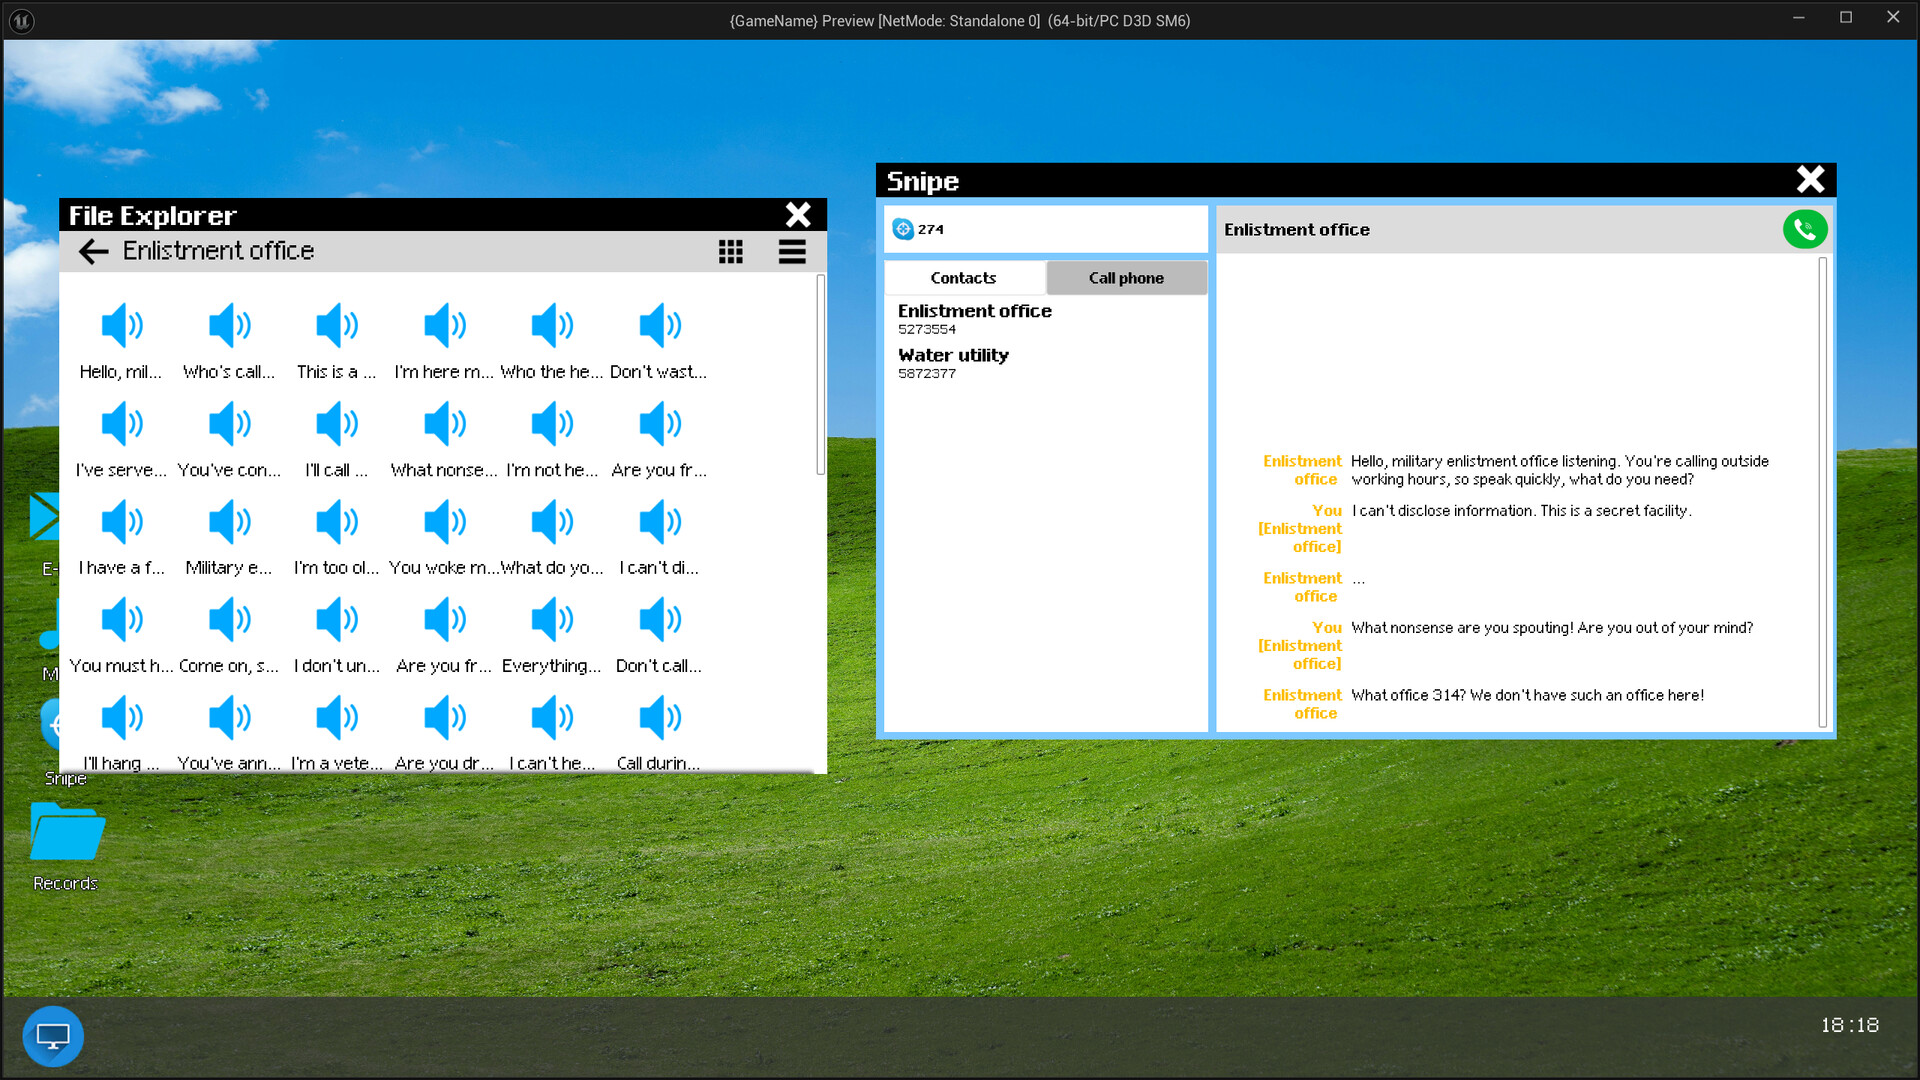Go back from Enlistment office folder
Screen dimensions: 1920x1080
point(93,251)
